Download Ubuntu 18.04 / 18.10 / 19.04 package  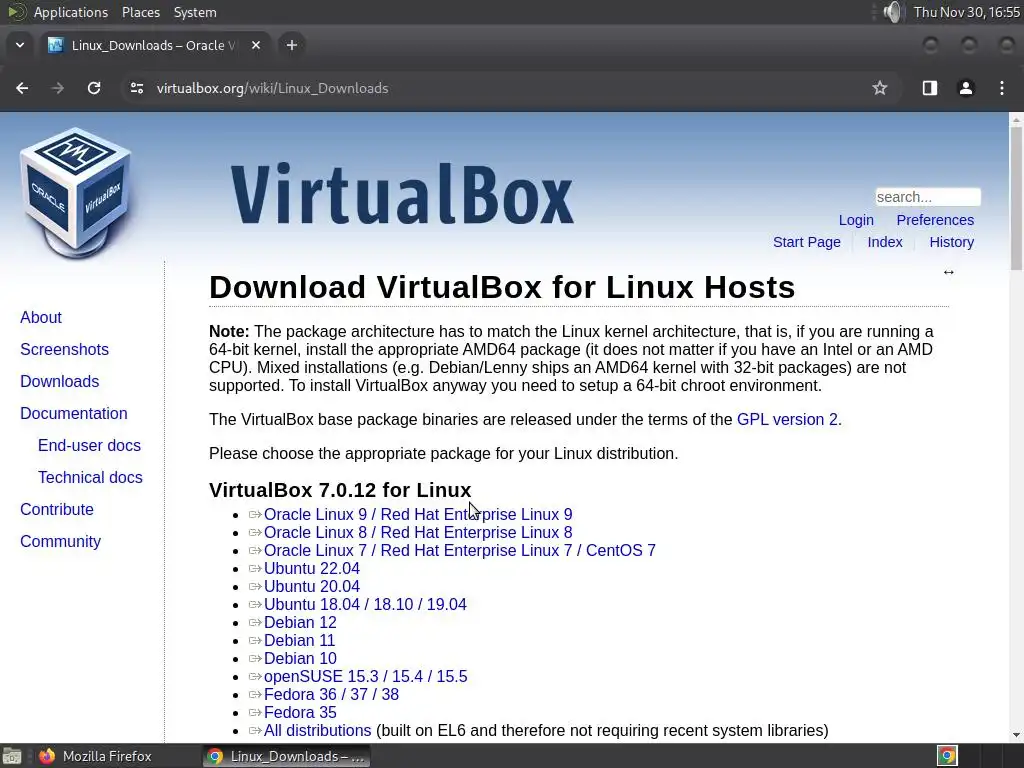(x=365, y=604)
